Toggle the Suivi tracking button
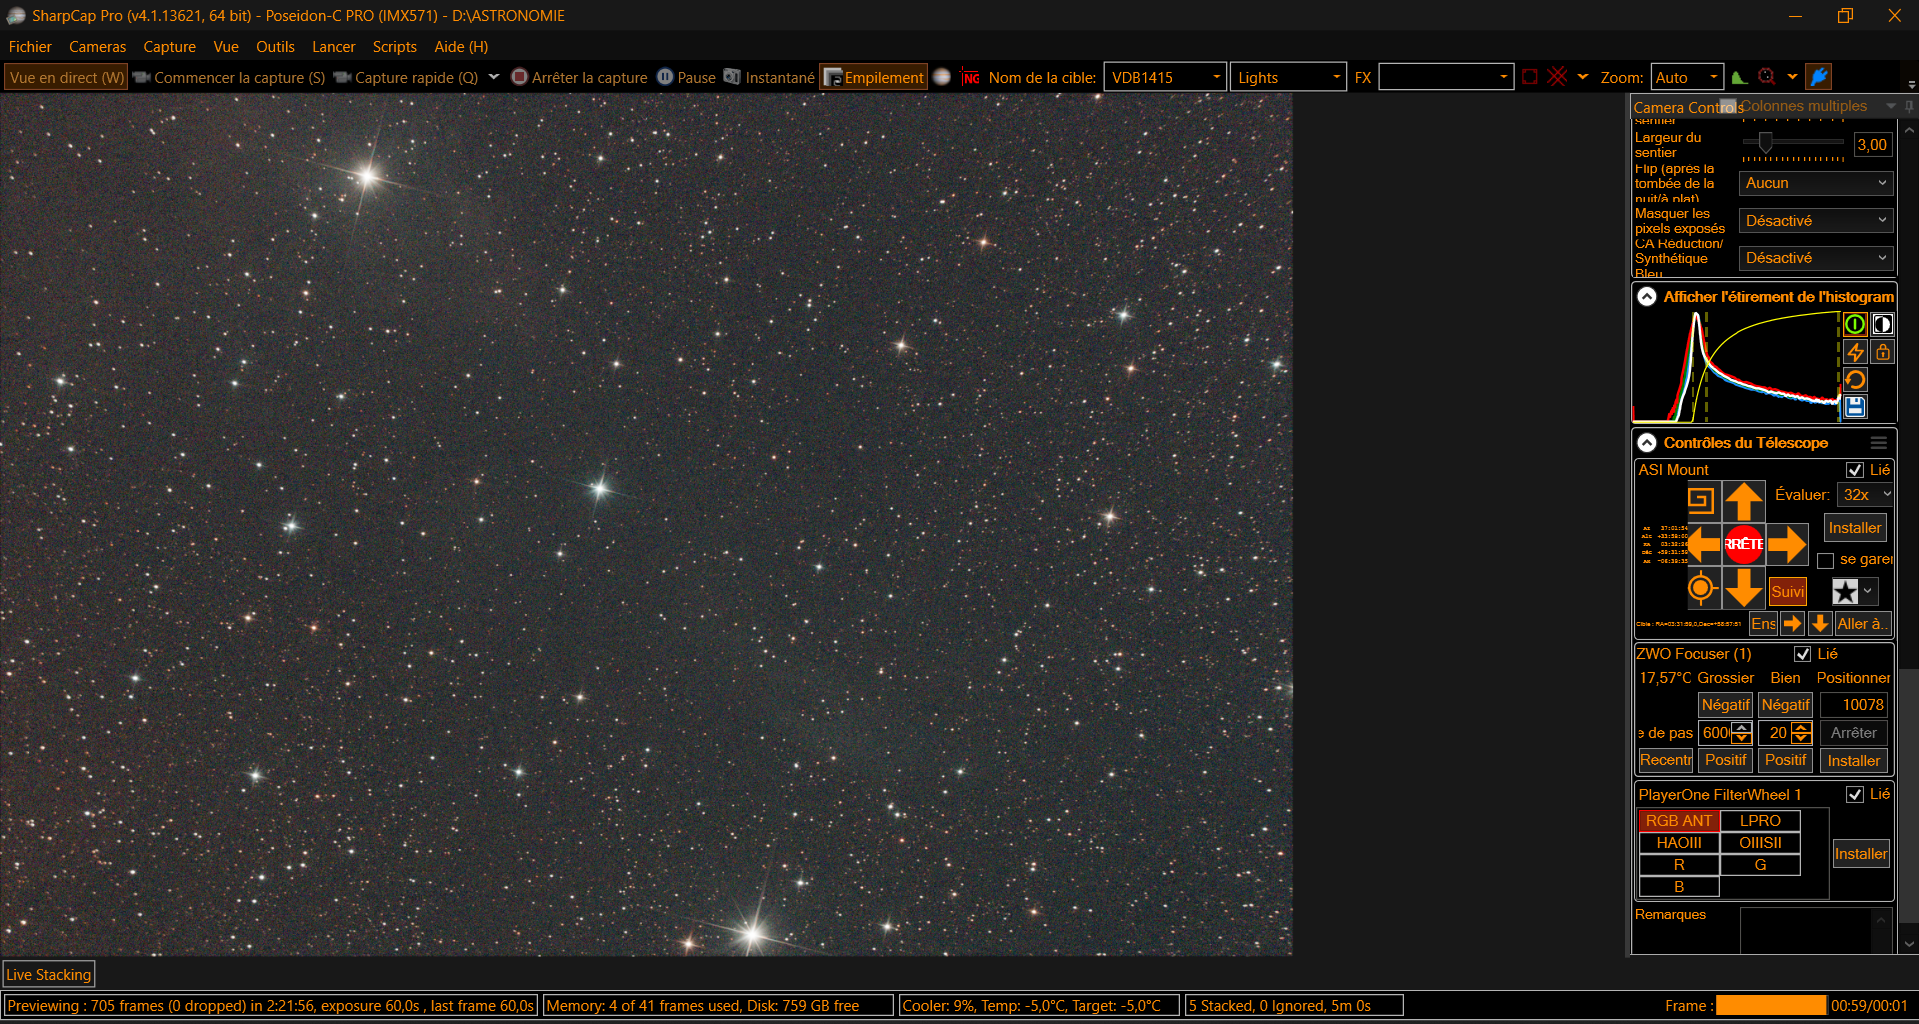The height and width of the screenshot is (1024, 1919). 1787,591
